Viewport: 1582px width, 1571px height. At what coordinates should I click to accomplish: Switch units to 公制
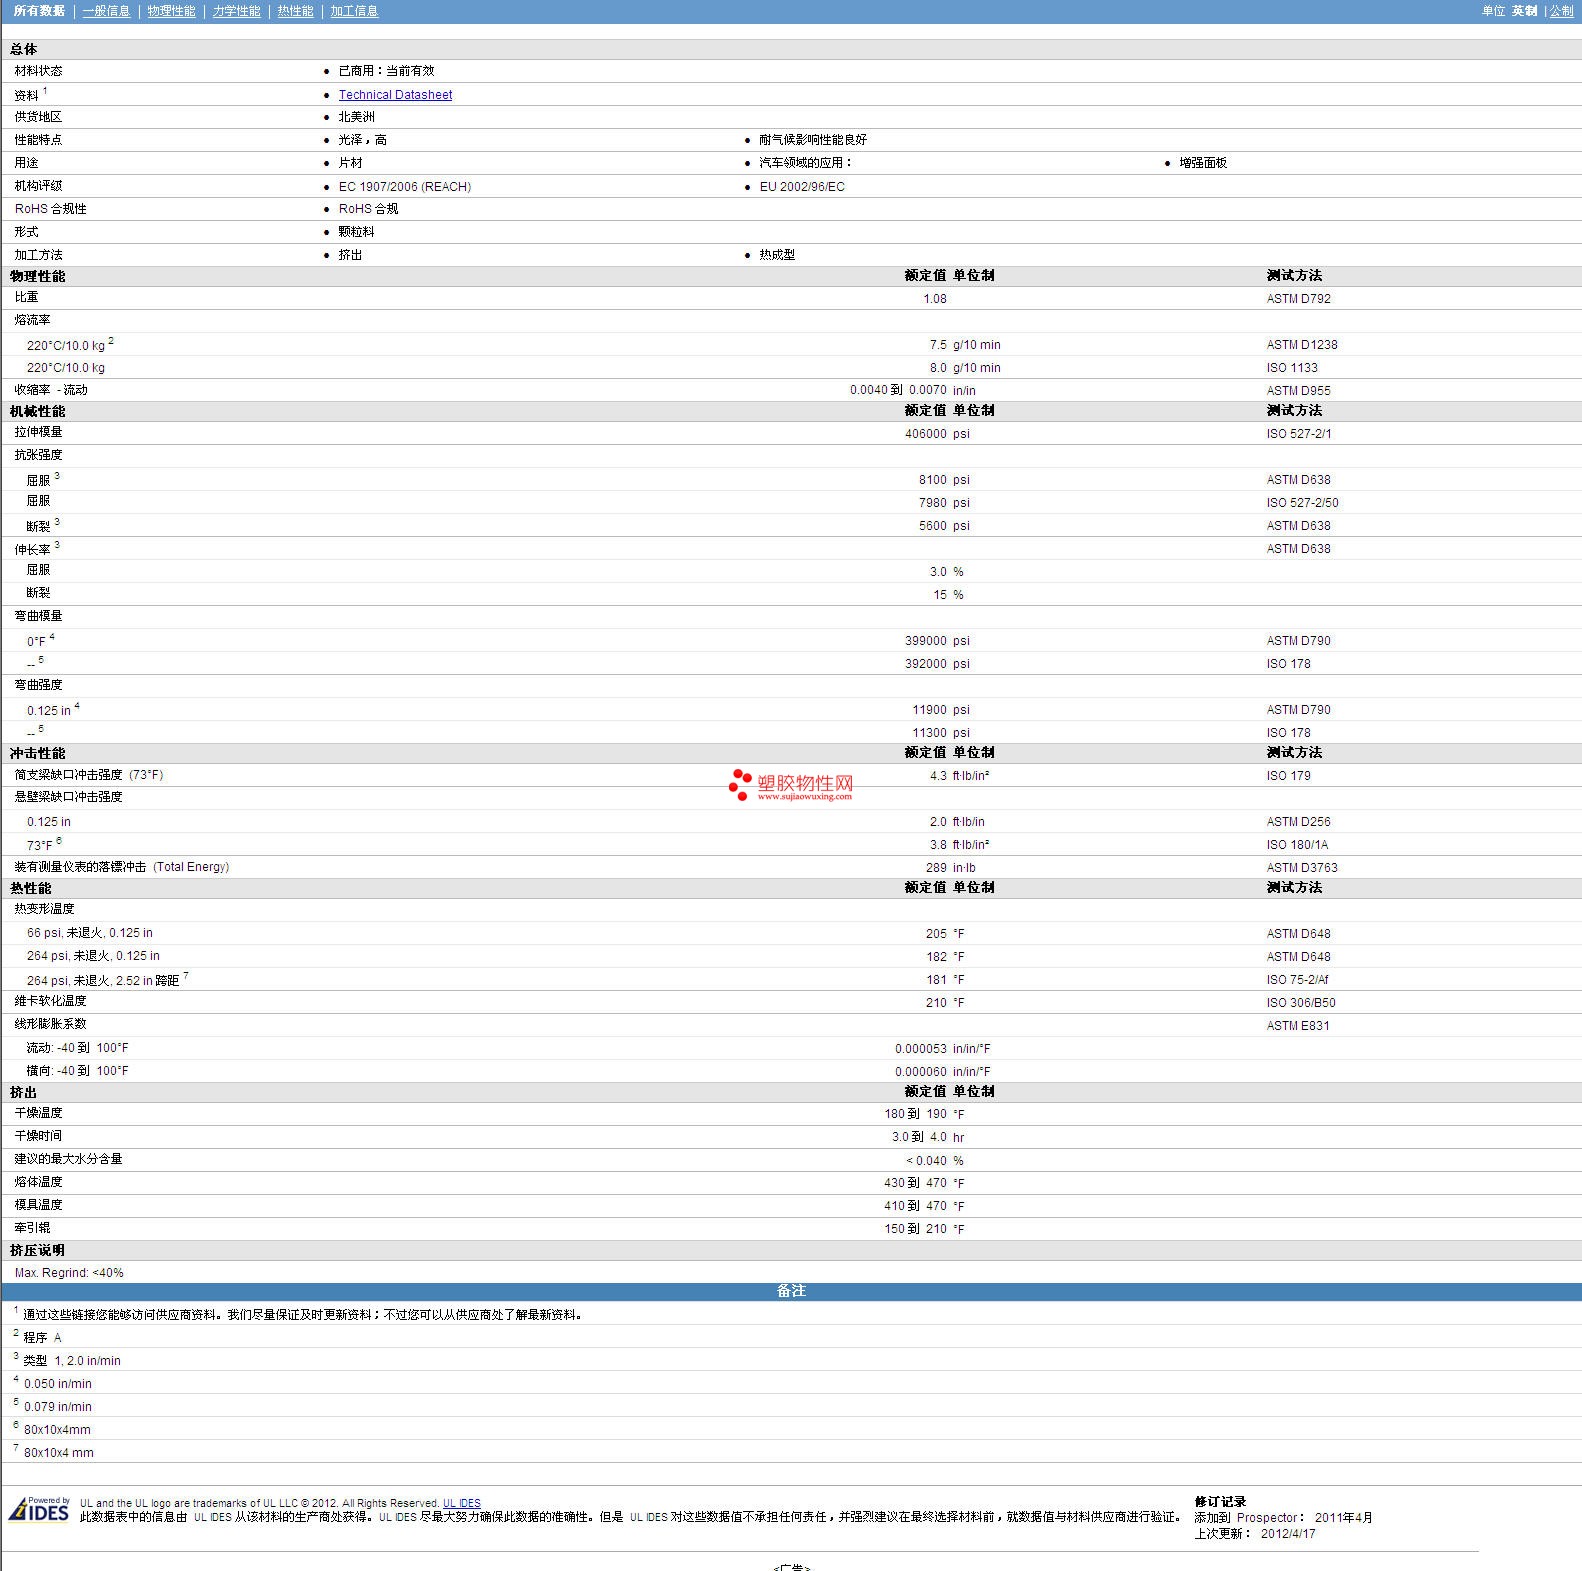coord(1561,11)
